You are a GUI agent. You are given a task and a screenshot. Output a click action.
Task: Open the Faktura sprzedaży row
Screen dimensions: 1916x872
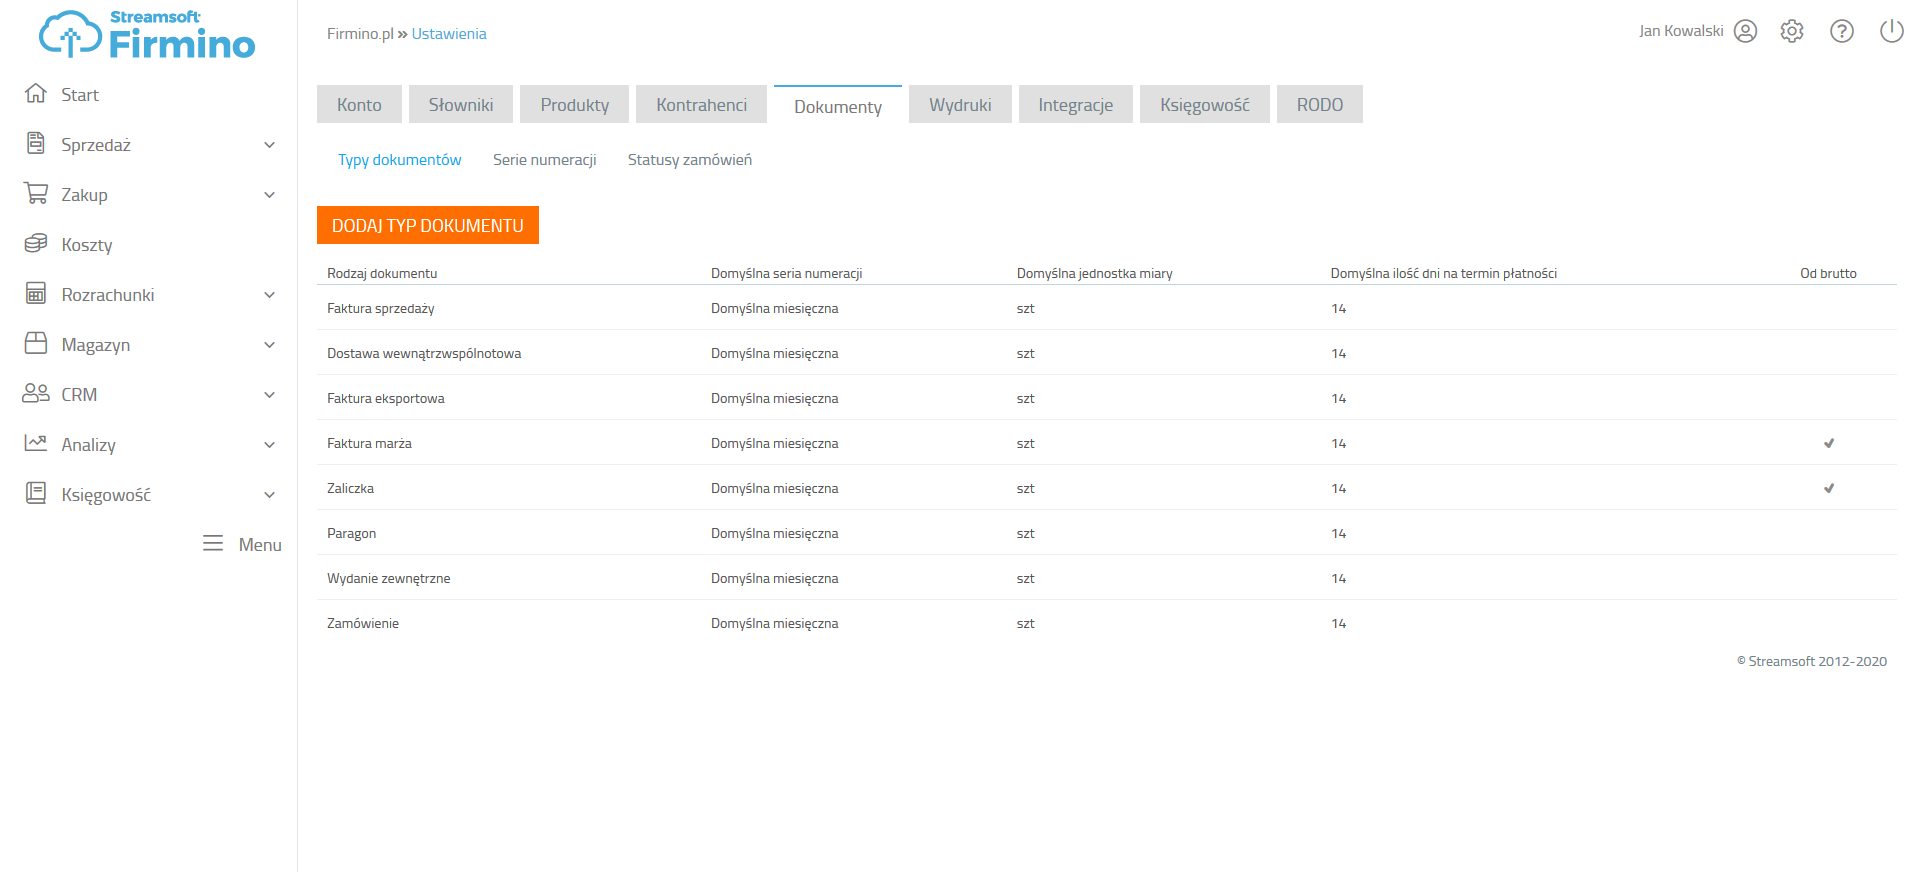tap(1106, 308)
